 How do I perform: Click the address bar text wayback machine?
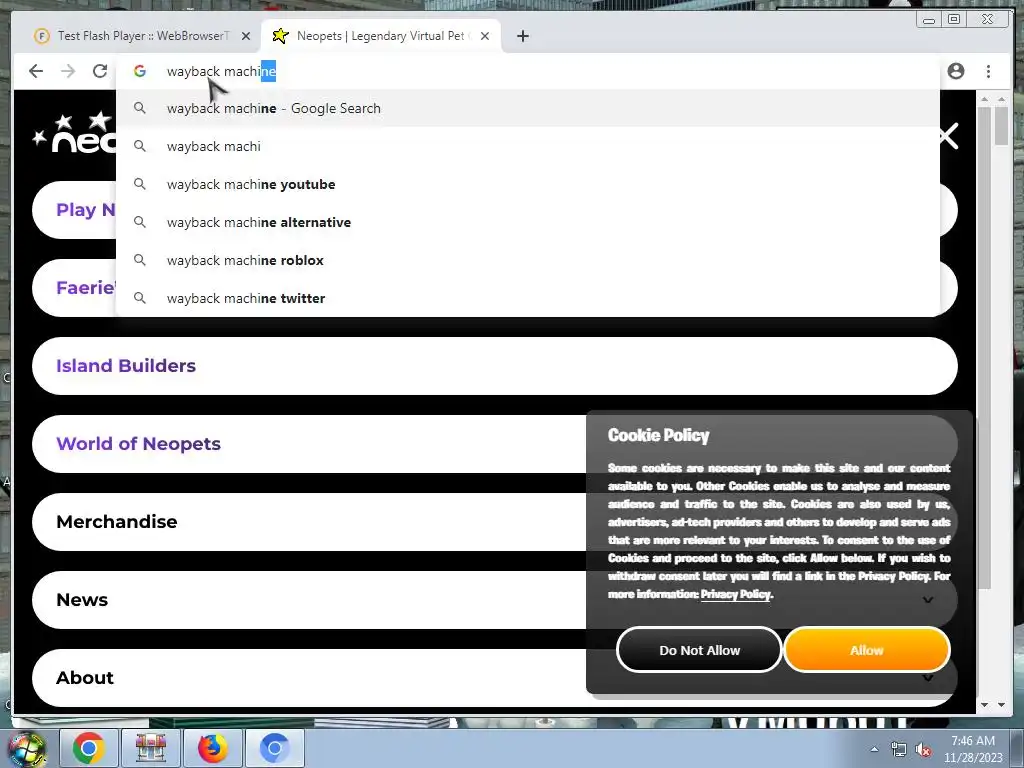(x=221, y=71)
